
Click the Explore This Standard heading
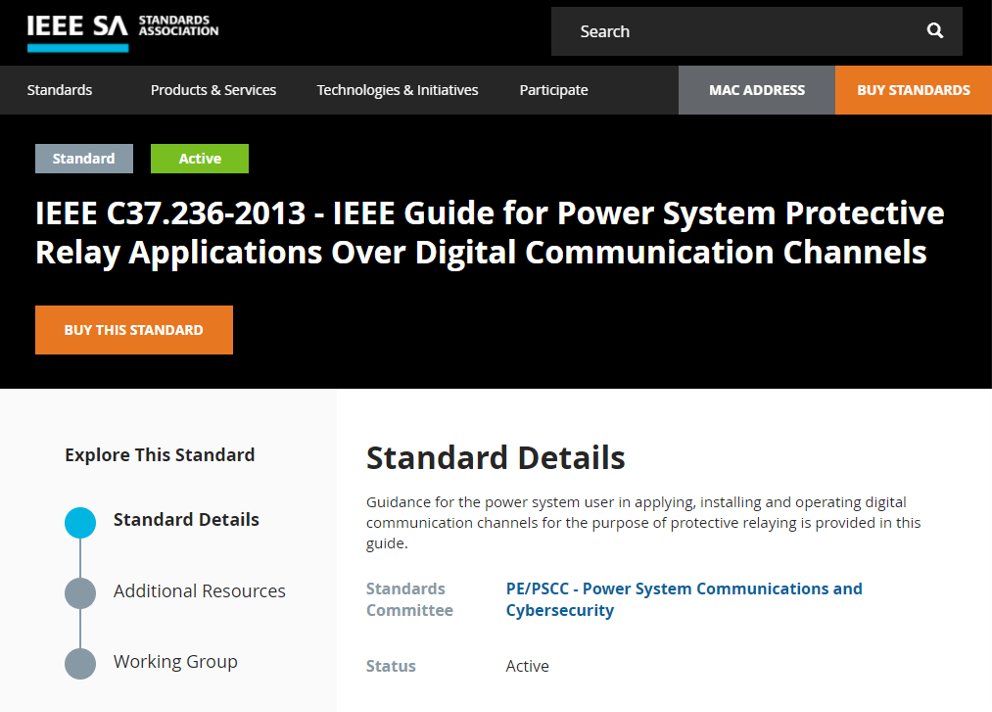pyautogui.click(x=159, y=455)
